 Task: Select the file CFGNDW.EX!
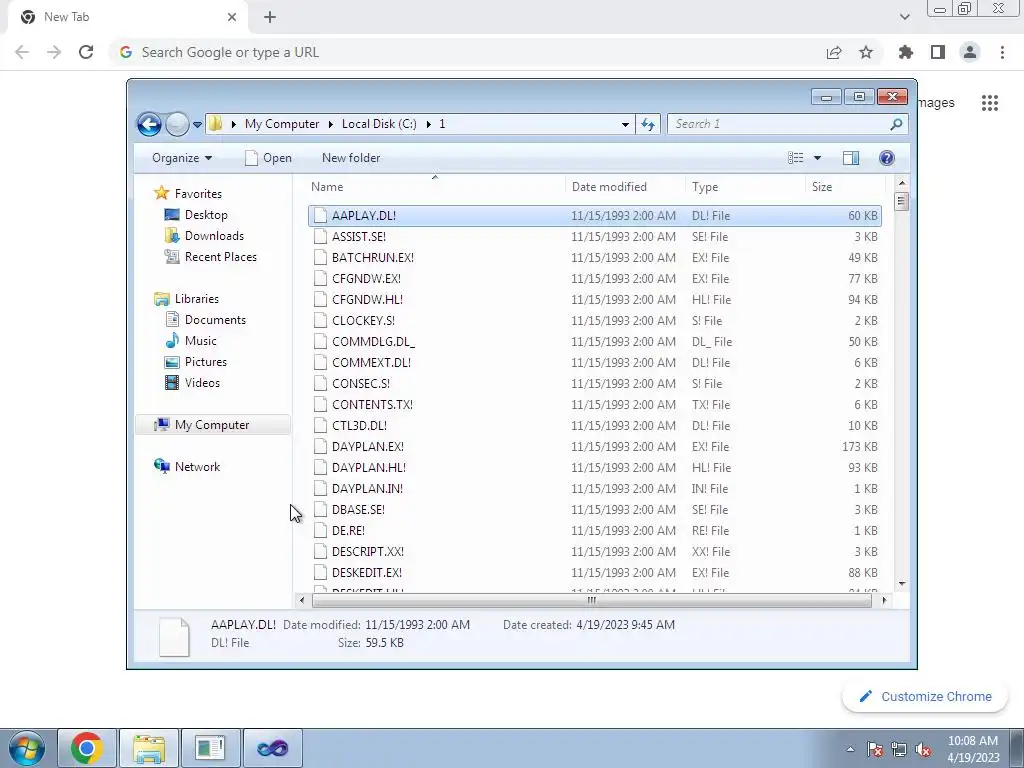(x=594, y=278)
